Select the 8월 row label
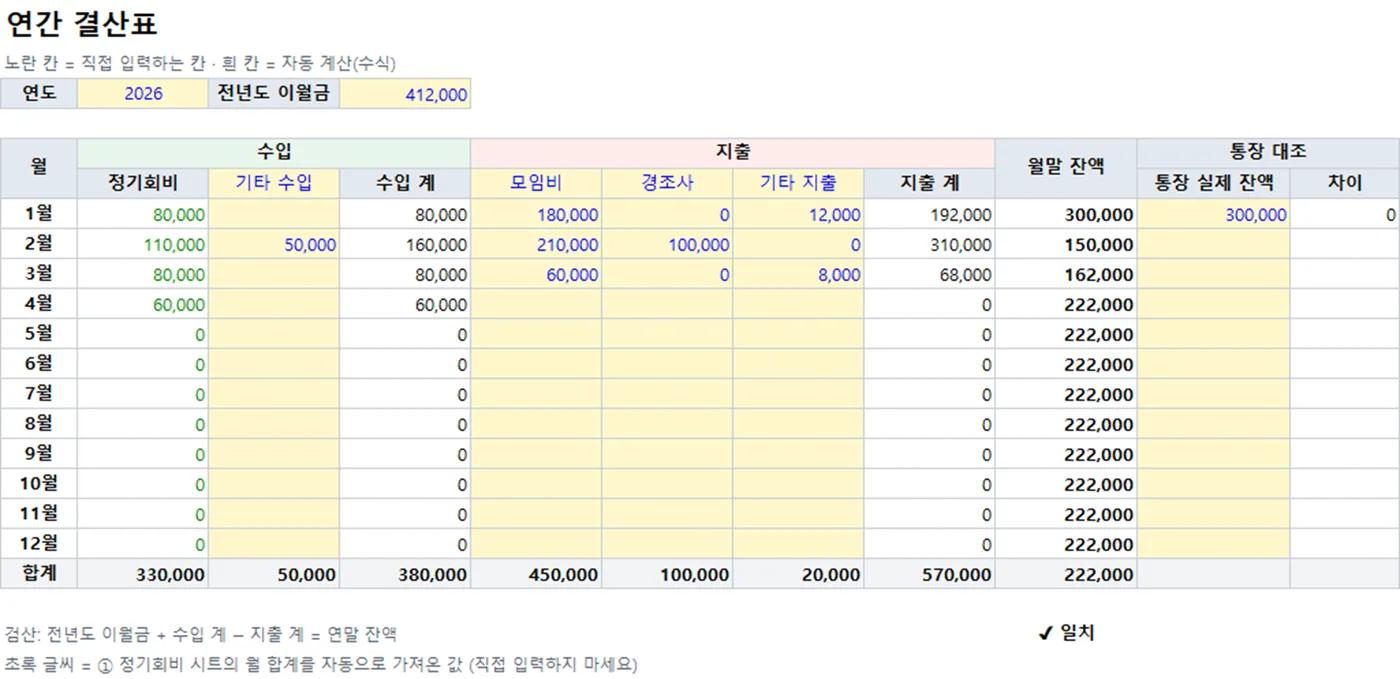This screenshot has height=679, width=1400. click(39, 424)
